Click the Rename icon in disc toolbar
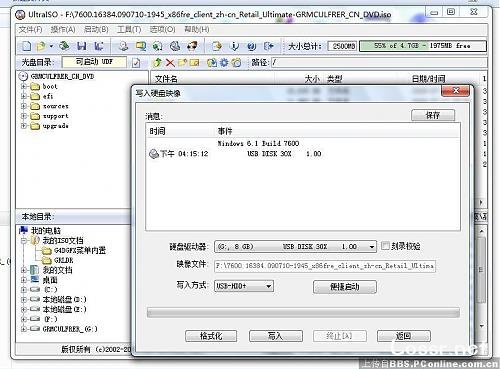Image resolution: width=500 pixels, height=369 pixels. 194,62
